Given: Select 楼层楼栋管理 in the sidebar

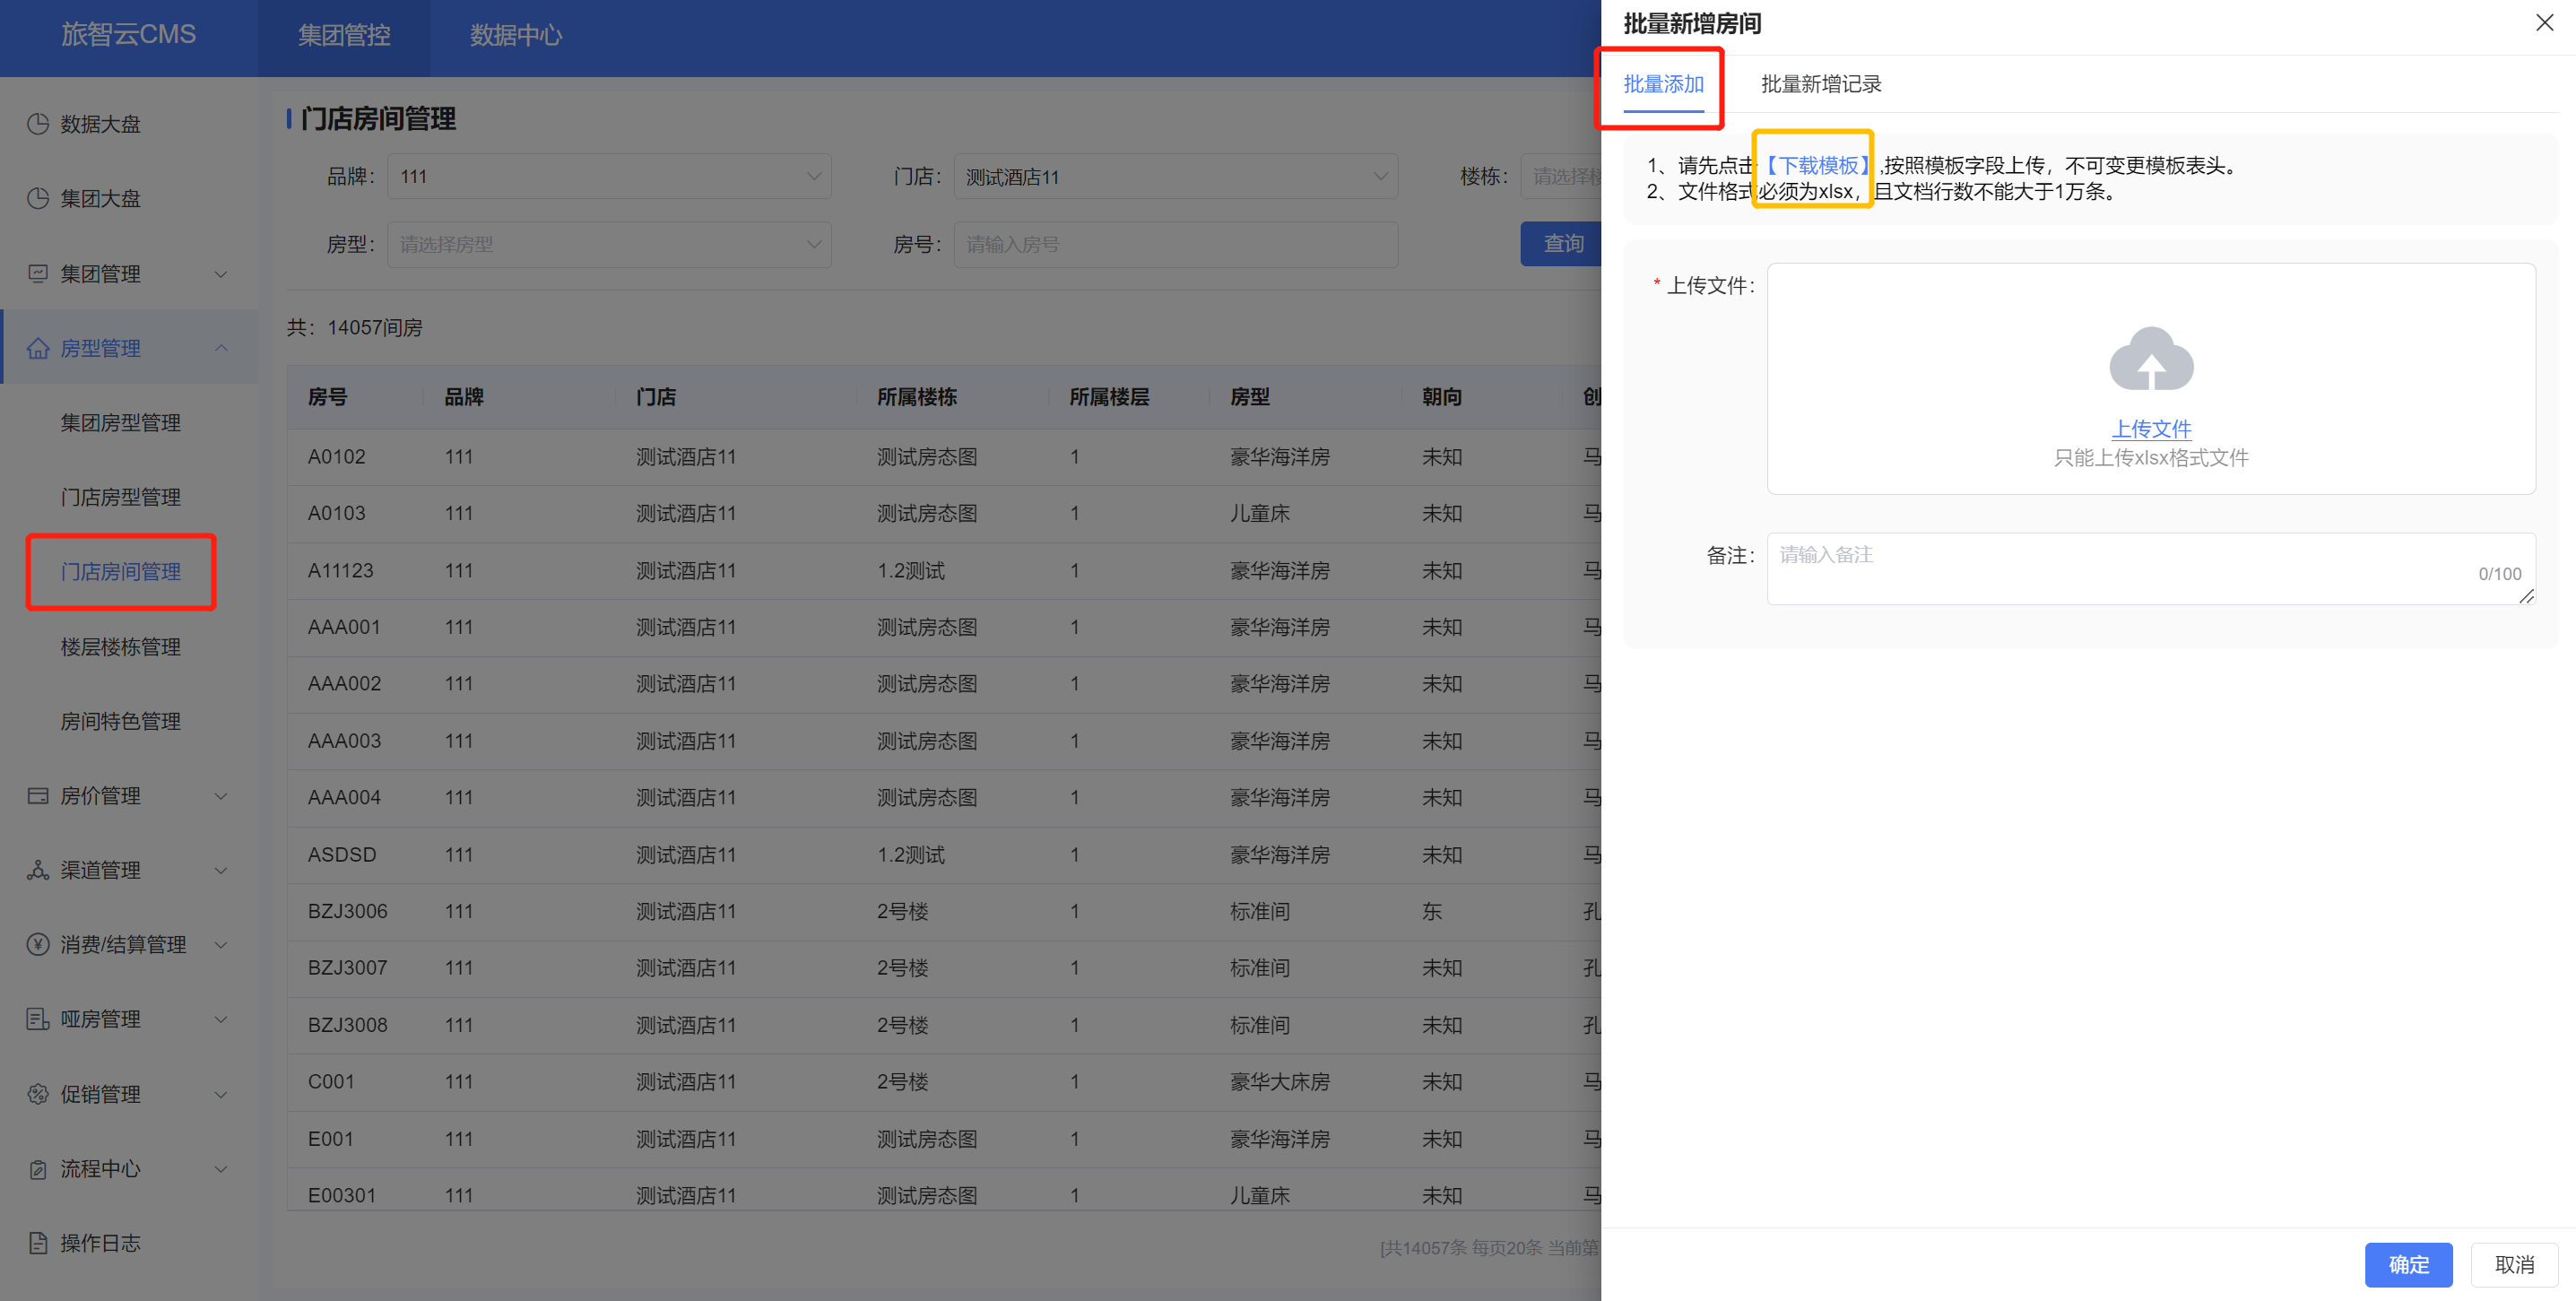Looking at the screenshot, I should point(120,647).
